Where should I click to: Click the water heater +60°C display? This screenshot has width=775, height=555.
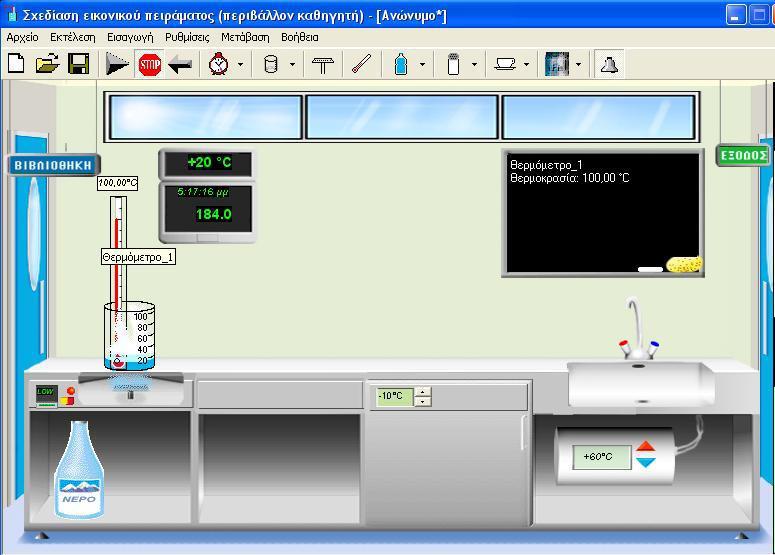(x=601, y=457)
